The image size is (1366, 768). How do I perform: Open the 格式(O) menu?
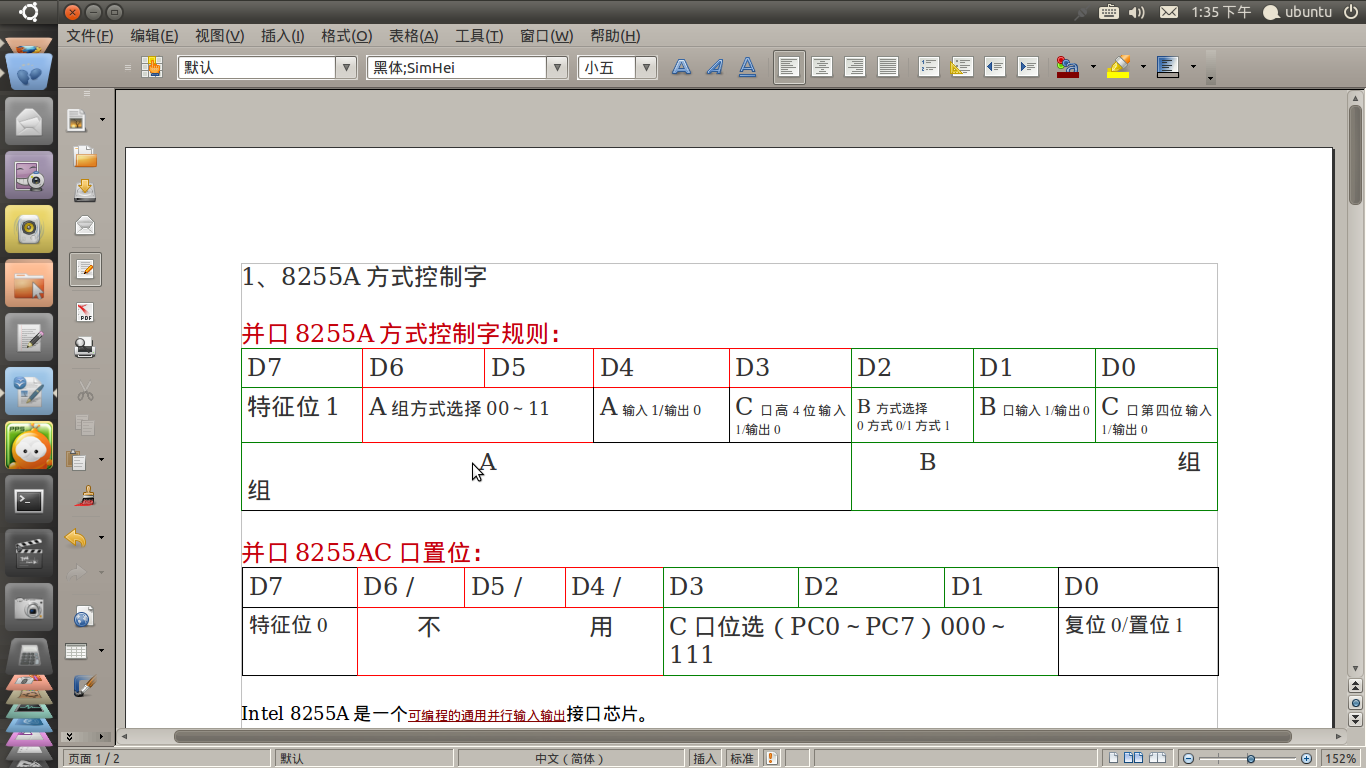coord(346,36)
